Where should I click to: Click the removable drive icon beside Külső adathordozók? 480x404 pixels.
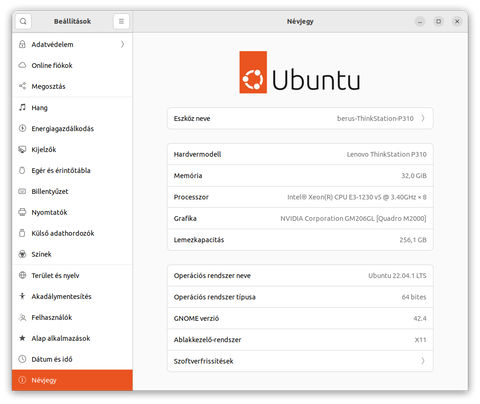click(22, 233)
